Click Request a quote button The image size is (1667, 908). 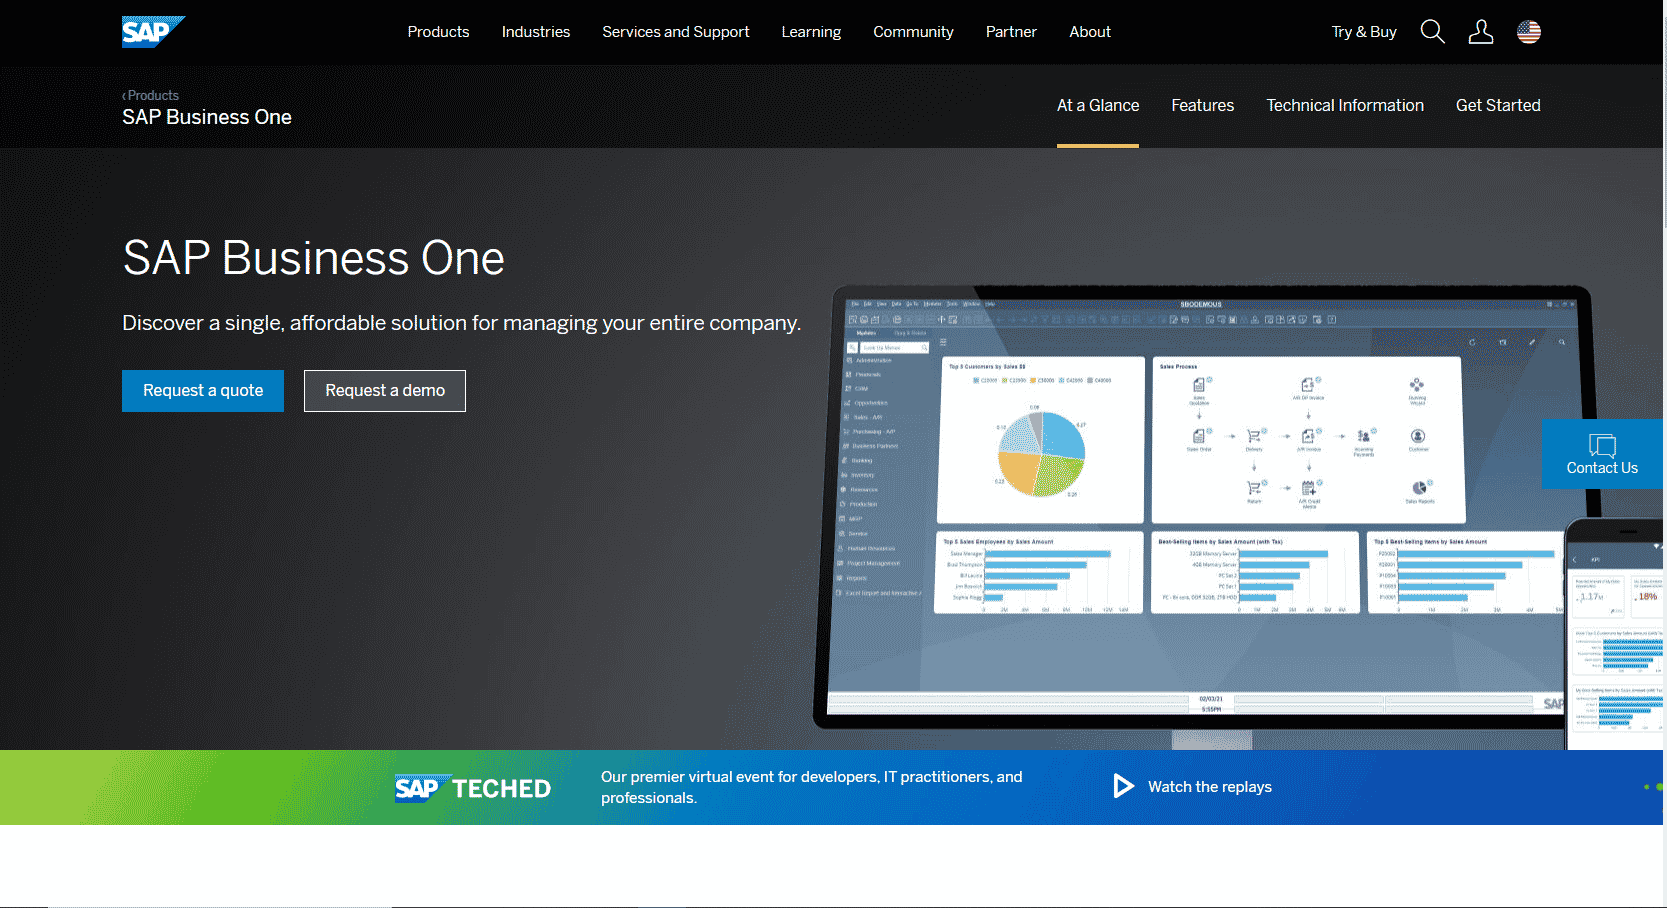pyautogui.click(x=203, y=391)
